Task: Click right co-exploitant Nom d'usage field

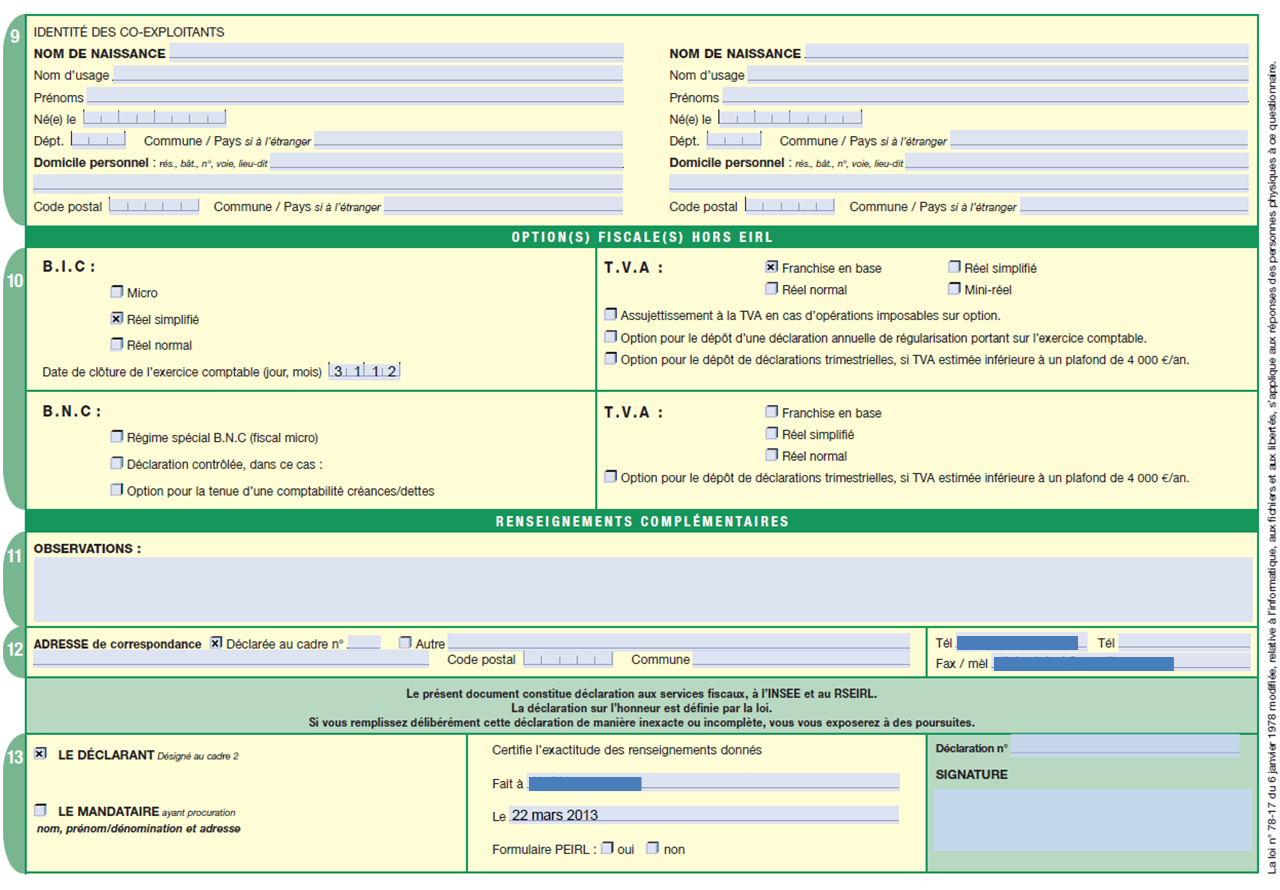Action: [x=998, y=74]
